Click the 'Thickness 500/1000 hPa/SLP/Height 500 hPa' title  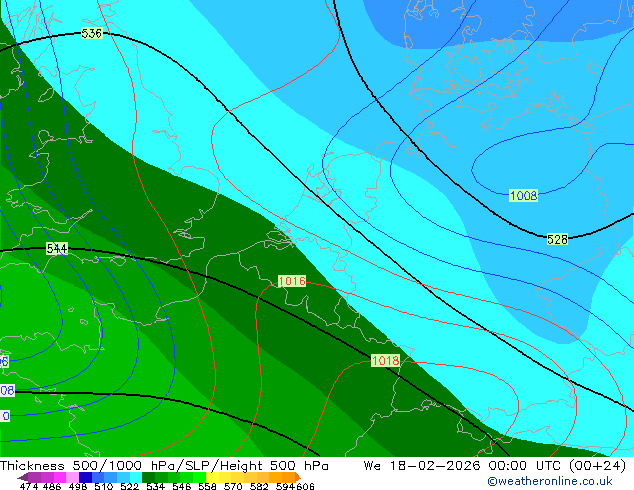[x=164, y=466]
